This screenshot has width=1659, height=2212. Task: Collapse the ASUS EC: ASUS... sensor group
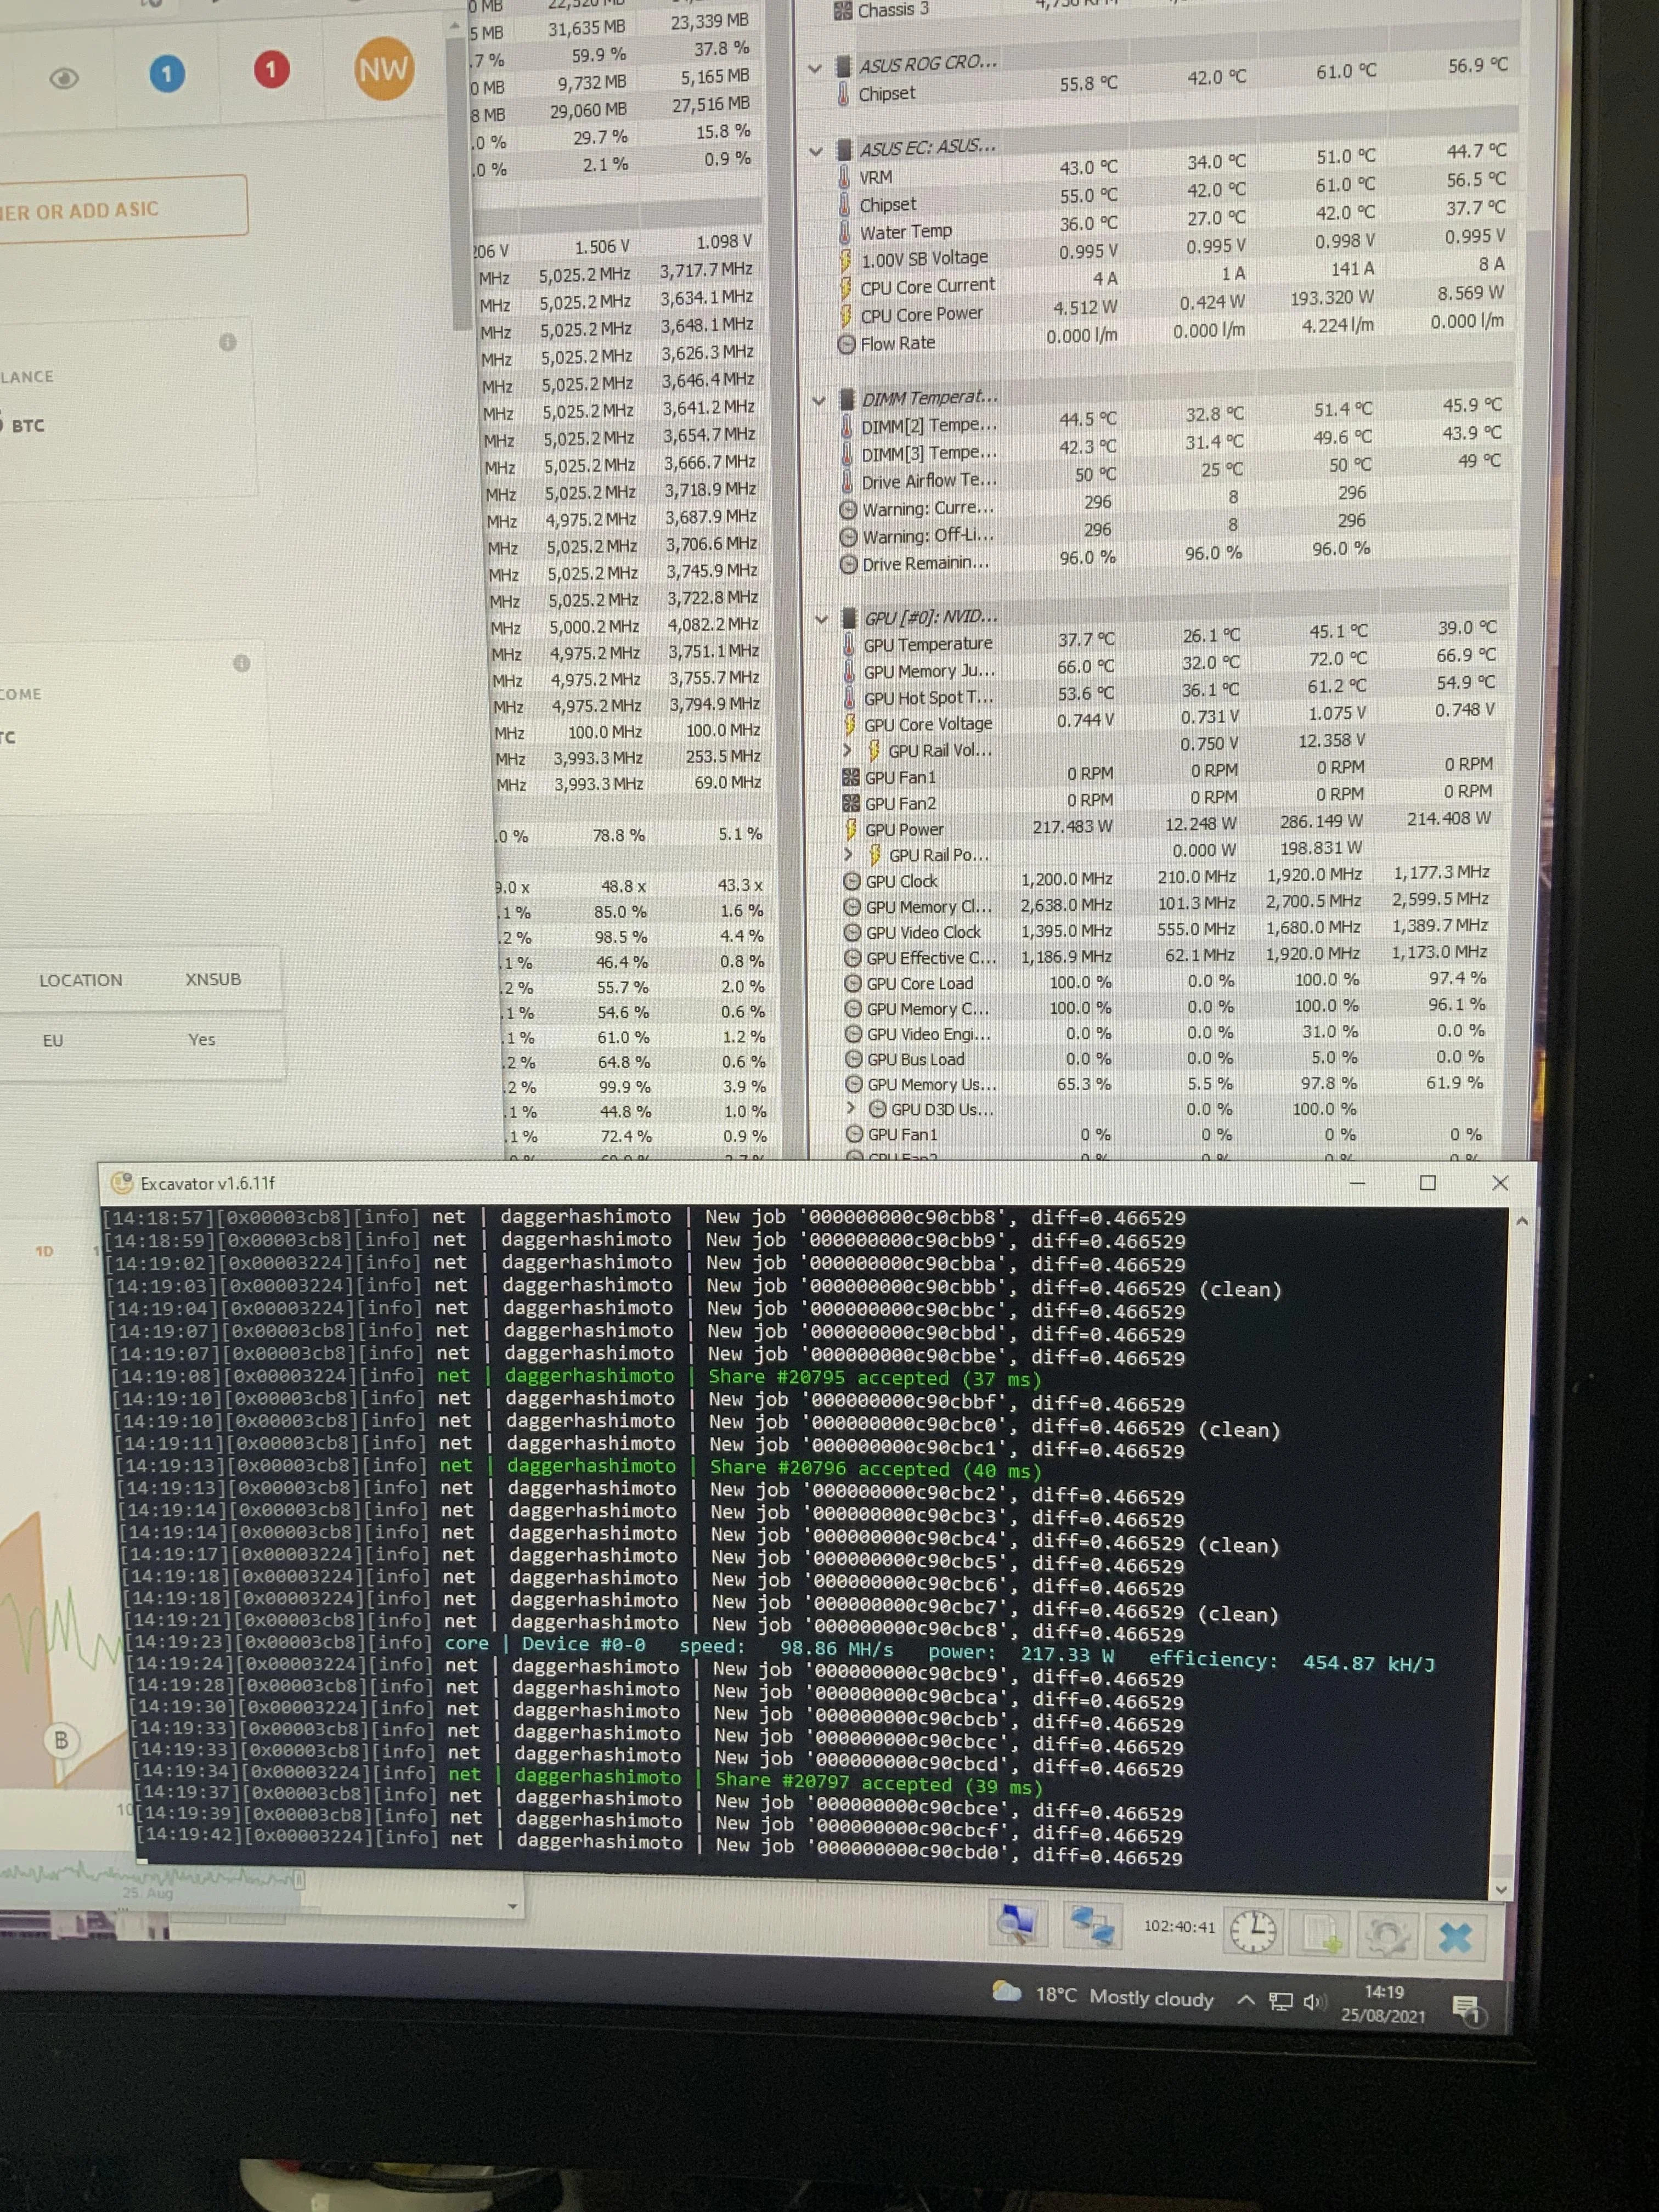816,151
